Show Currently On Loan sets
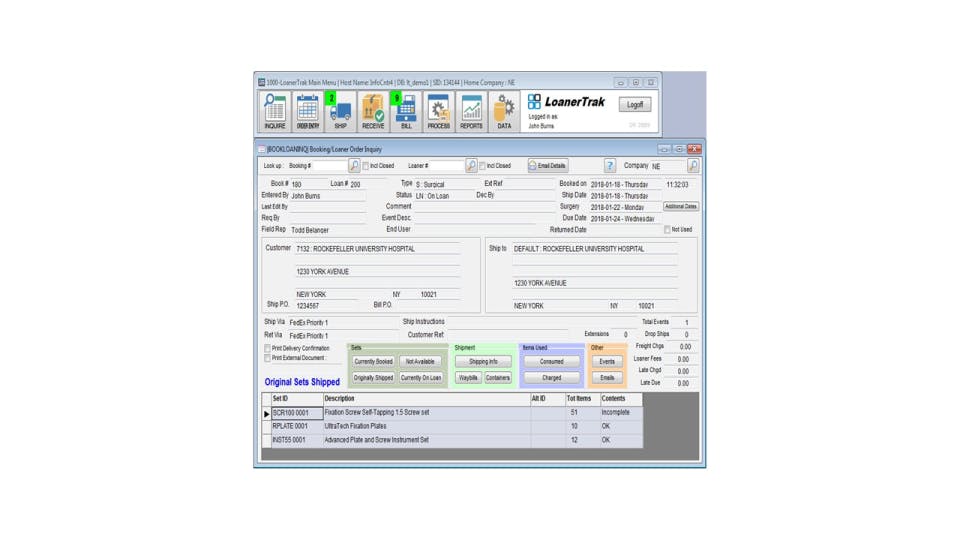This screenshot has width=960, height=540. click(420, 378)
